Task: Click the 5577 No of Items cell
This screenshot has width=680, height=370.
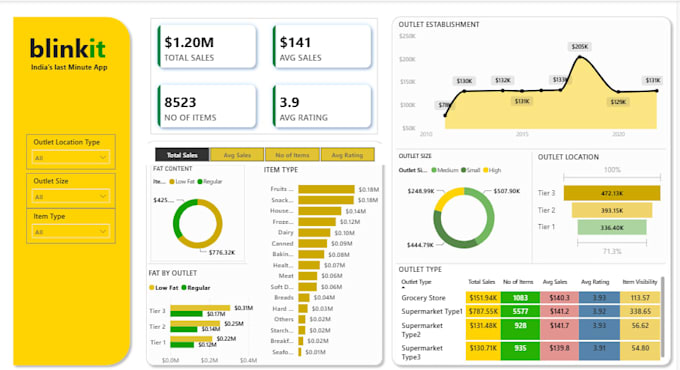Action: point(520,311)
